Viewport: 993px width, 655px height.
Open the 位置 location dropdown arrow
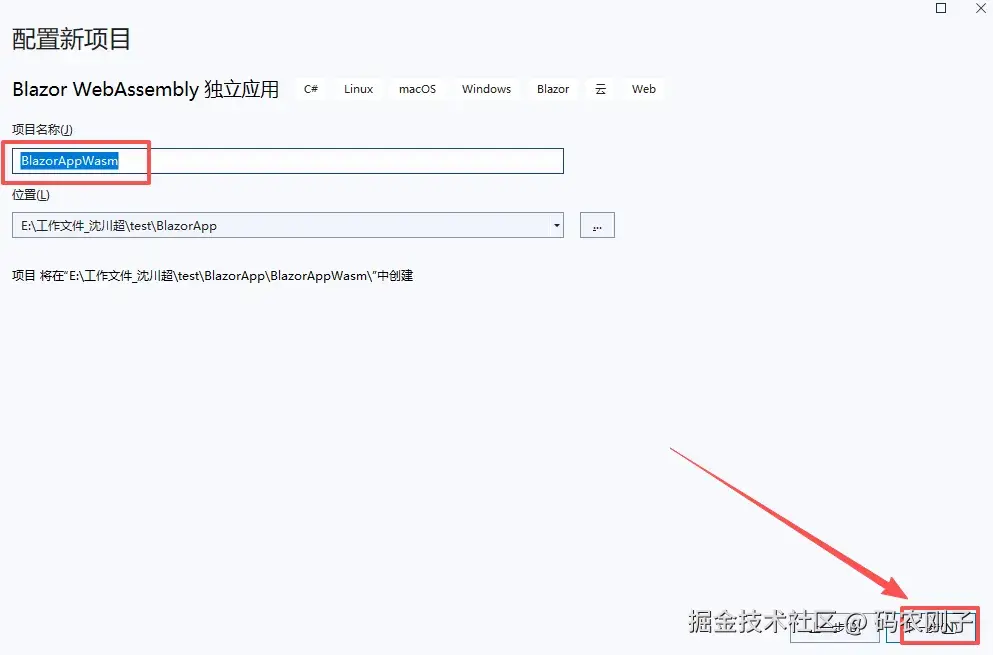[x=556, y=226]
